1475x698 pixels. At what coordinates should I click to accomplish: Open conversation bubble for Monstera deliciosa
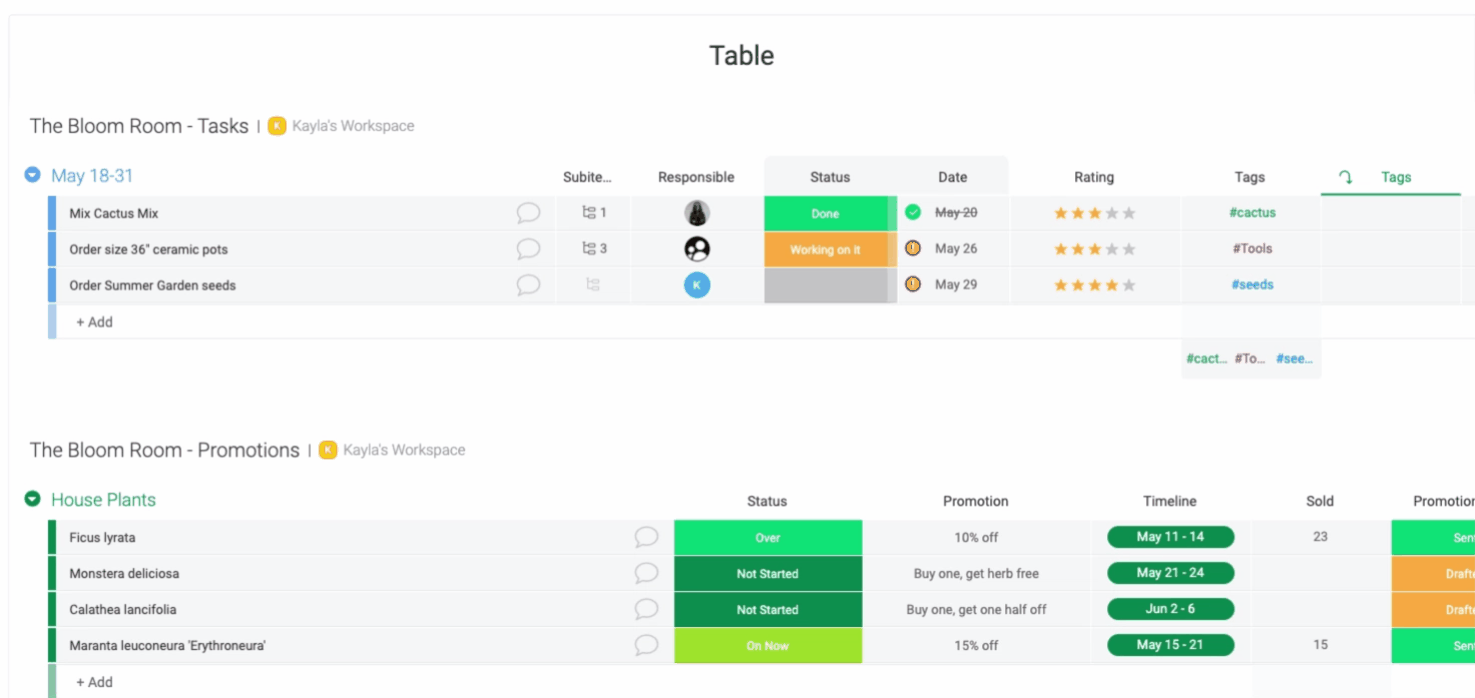(x=646, y=573)
